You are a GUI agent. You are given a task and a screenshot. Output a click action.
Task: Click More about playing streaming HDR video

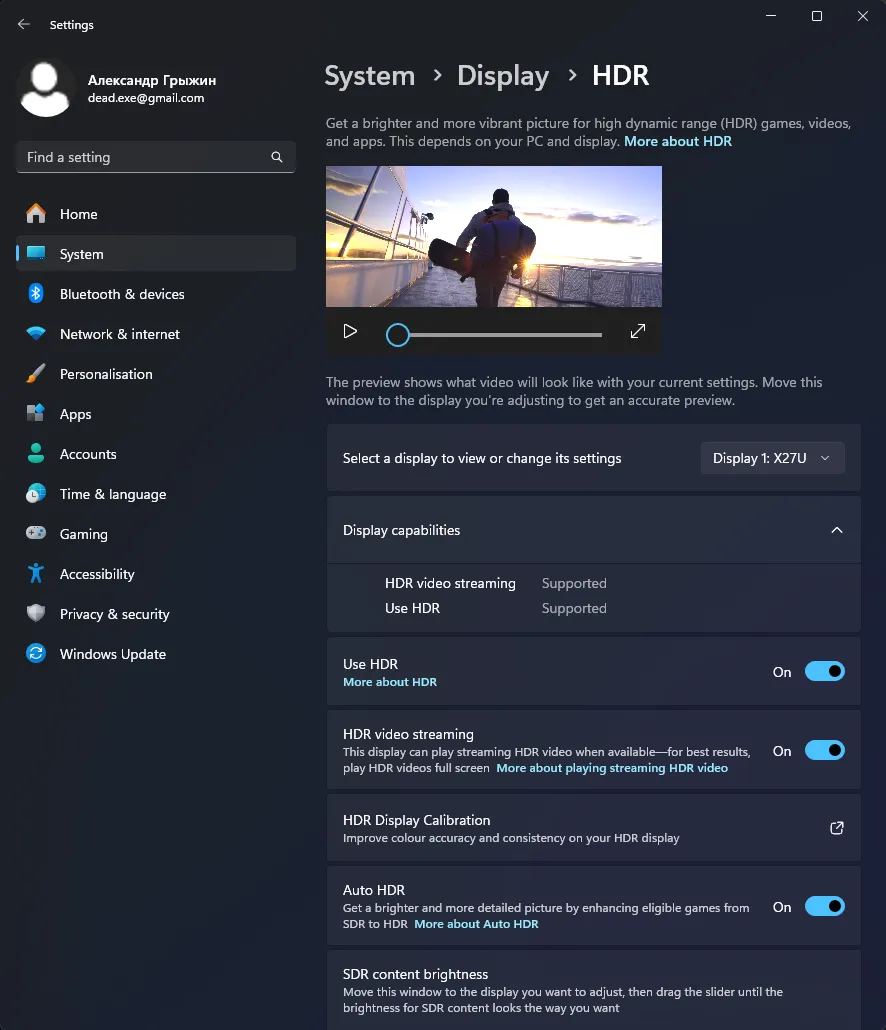click(612, 768)
